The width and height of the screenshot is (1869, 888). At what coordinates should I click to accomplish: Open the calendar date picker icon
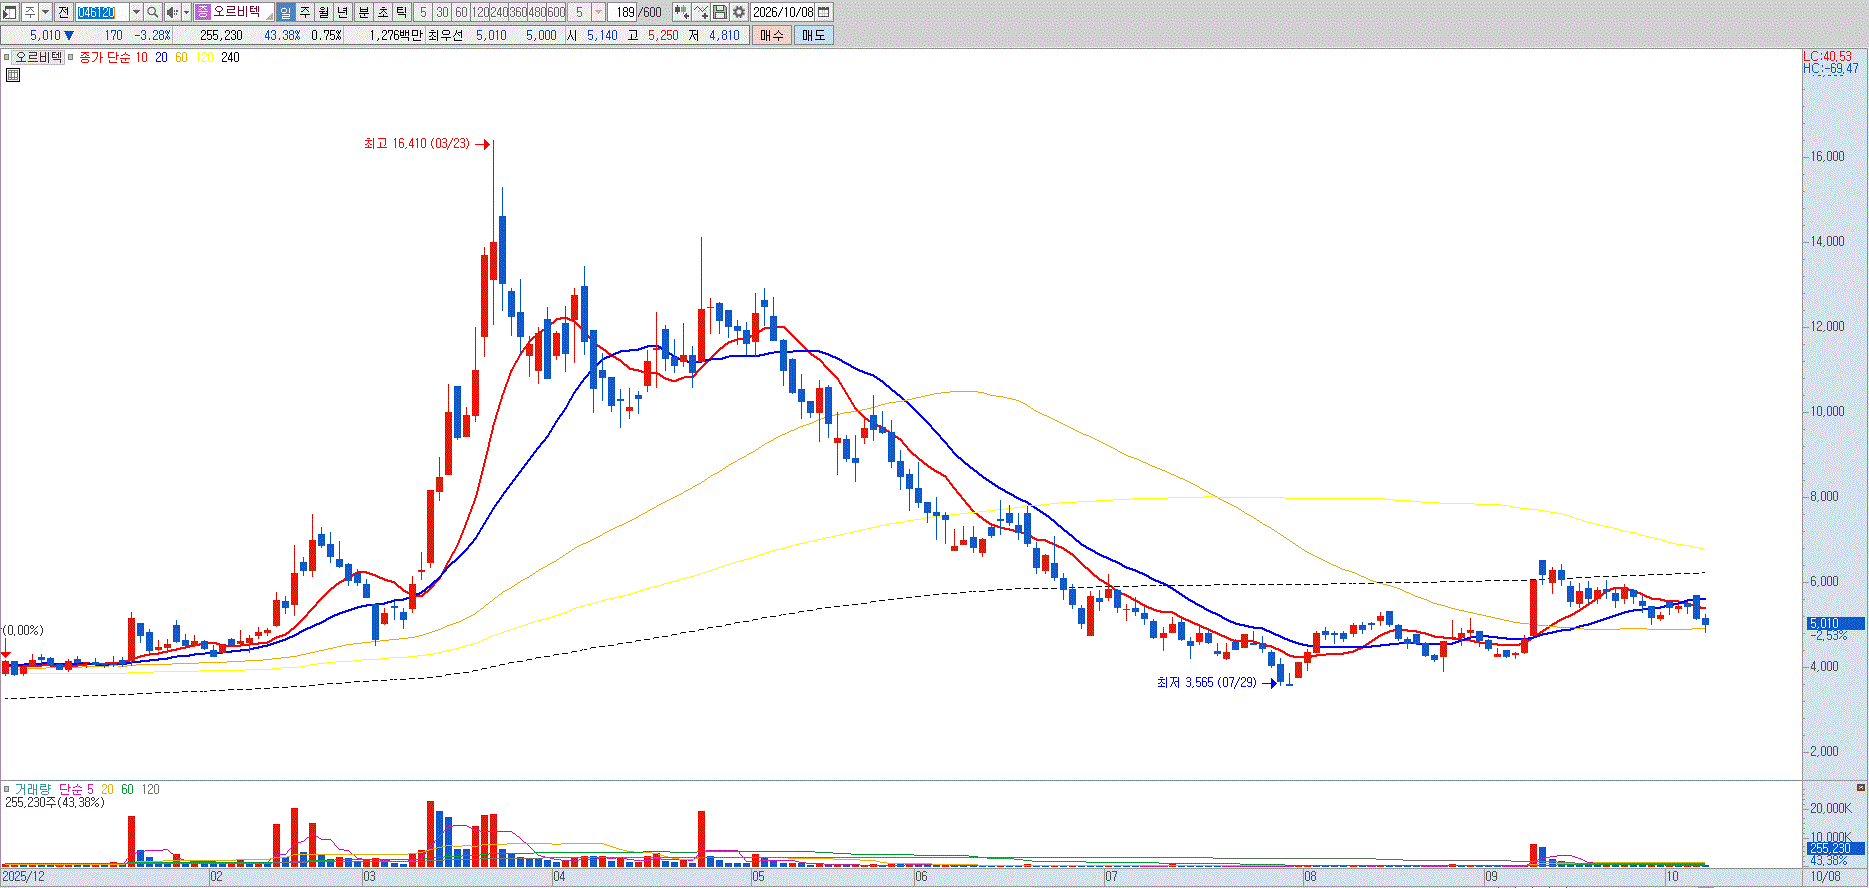824,12
